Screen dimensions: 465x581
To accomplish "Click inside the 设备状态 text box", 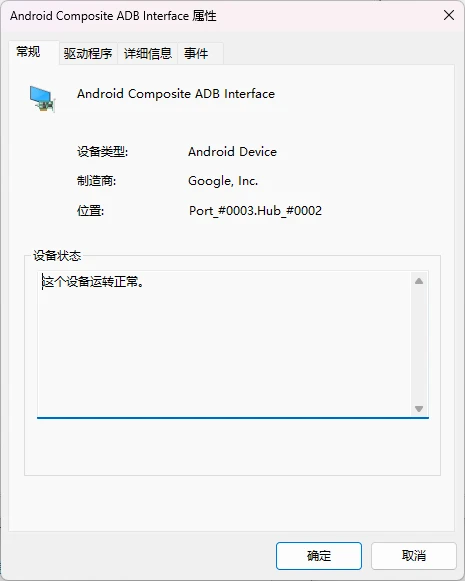I will (225, 344).
